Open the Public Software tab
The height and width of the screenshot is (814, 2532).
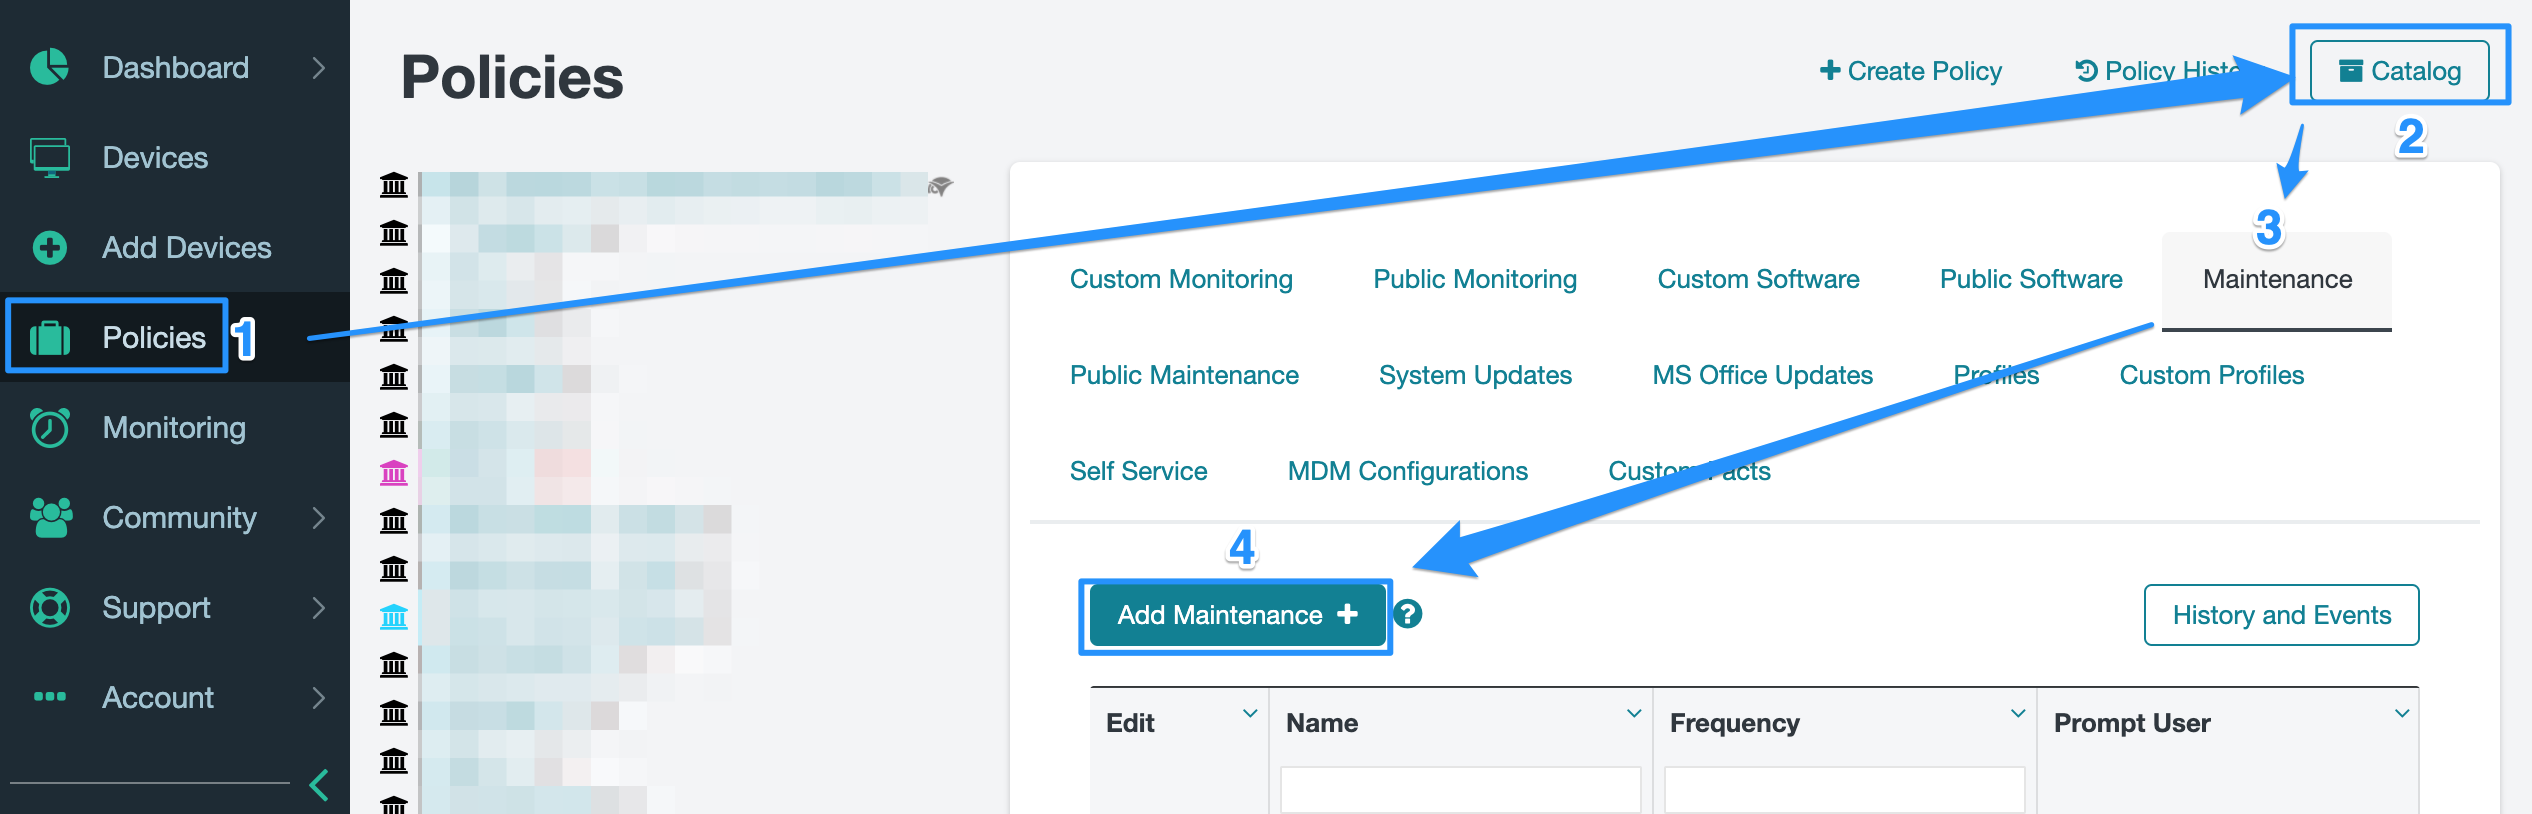[x=2030, y=279]
